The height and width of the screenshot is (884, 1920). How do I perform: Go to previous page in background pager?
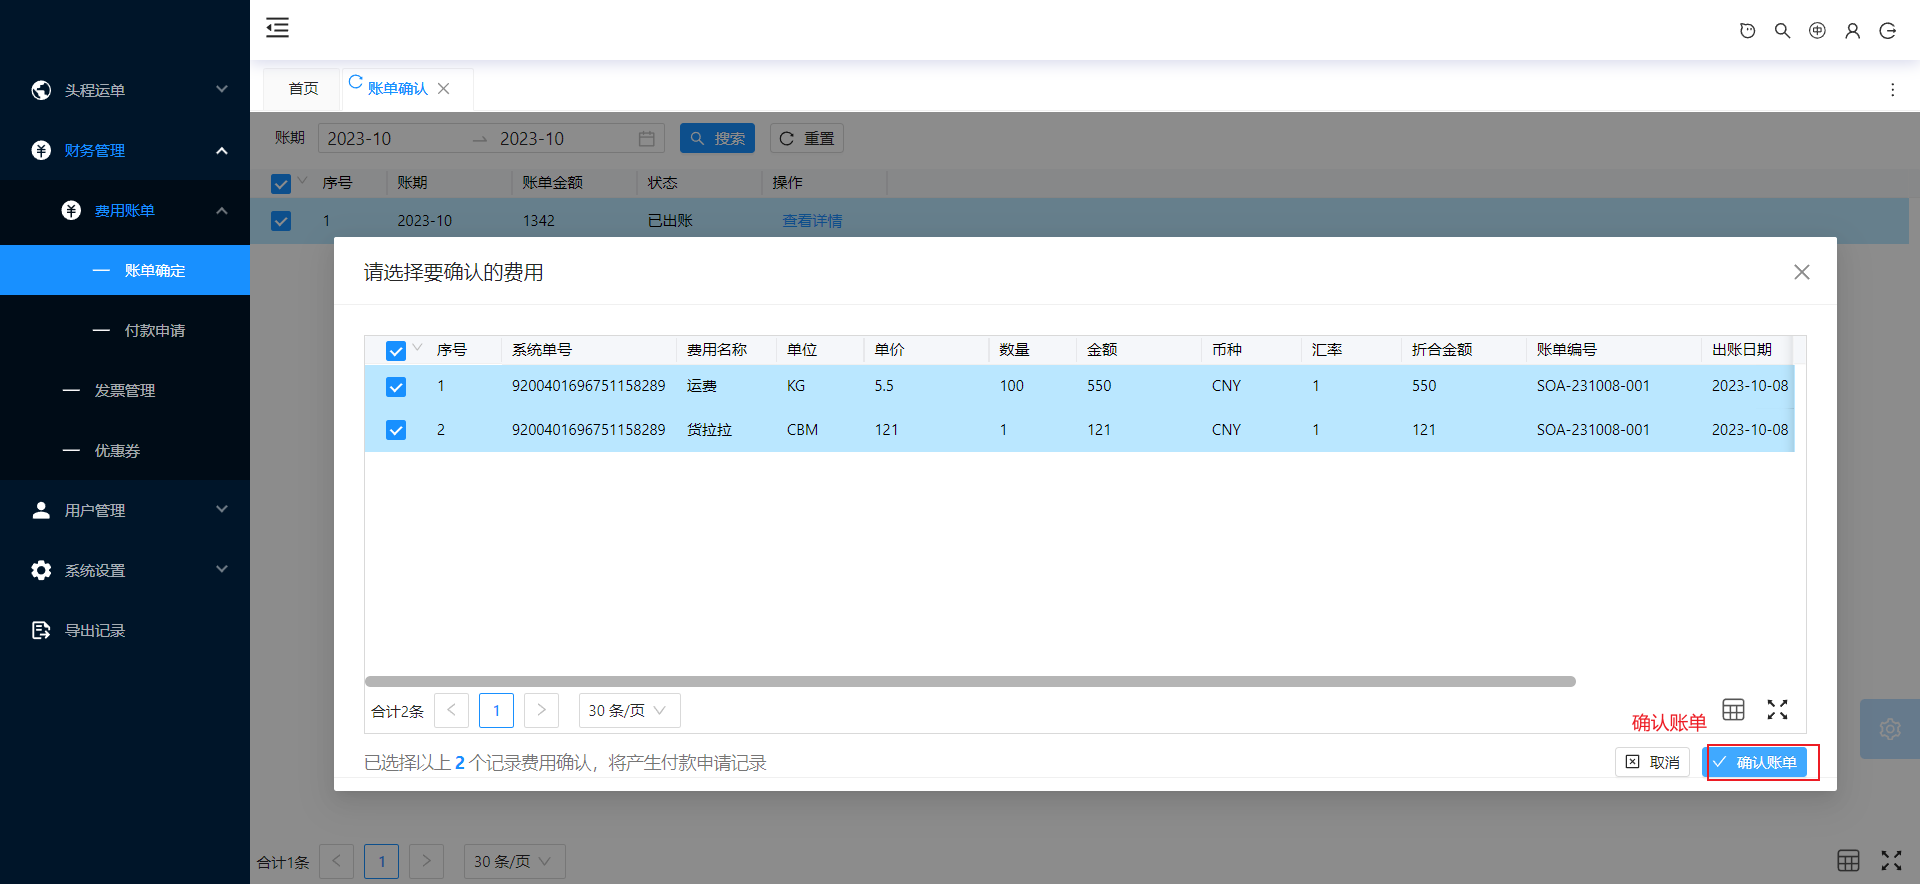pos(336,861)
